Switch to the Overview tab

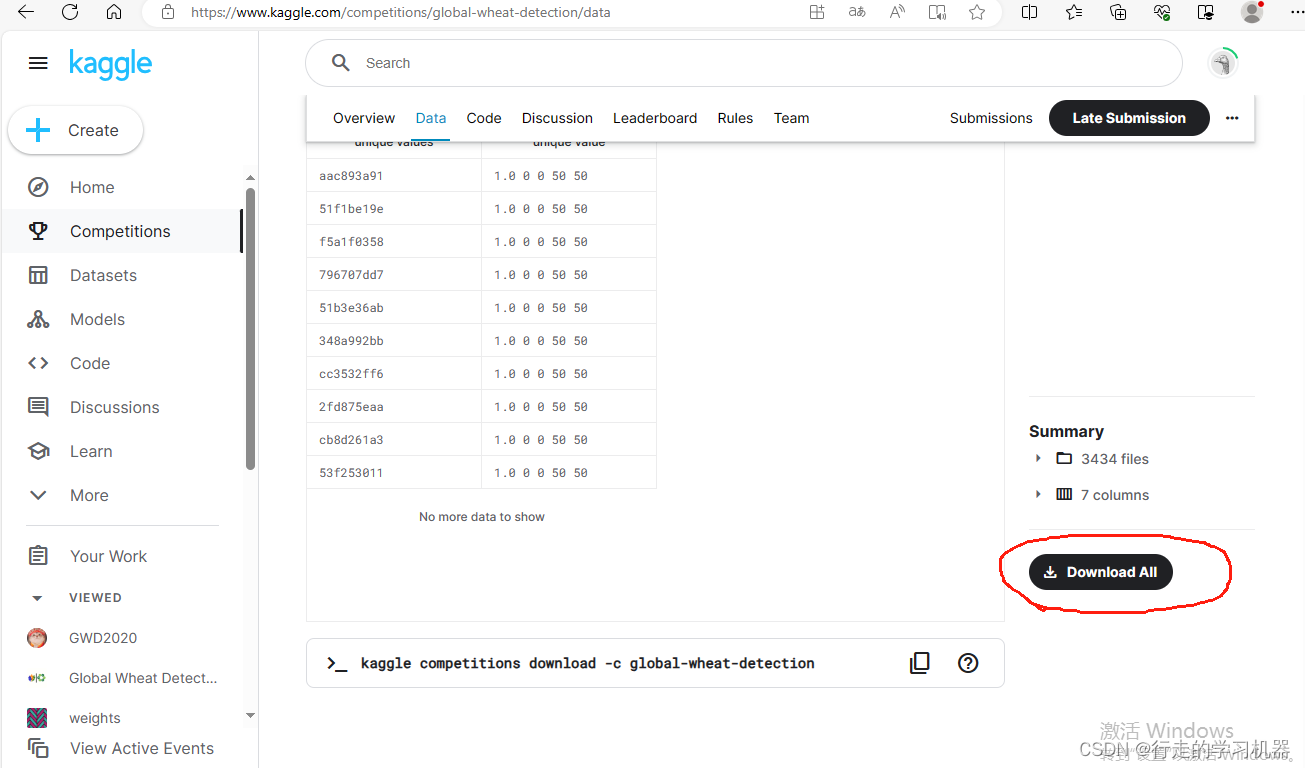(363, 118)
